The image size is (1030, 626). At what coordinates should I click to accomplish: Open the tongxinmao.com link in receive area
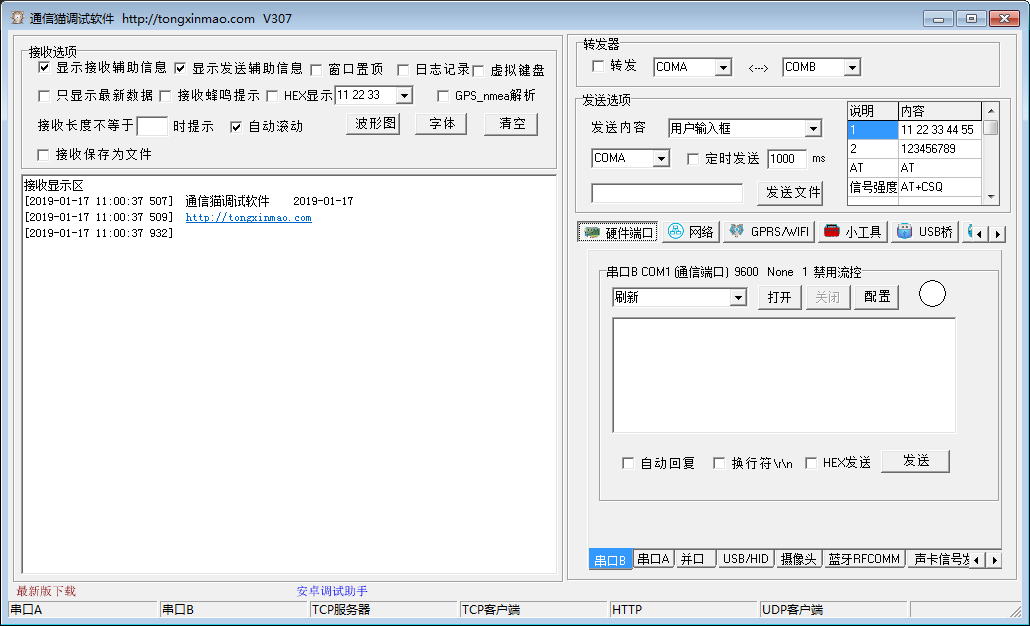(x=248, y=217)
